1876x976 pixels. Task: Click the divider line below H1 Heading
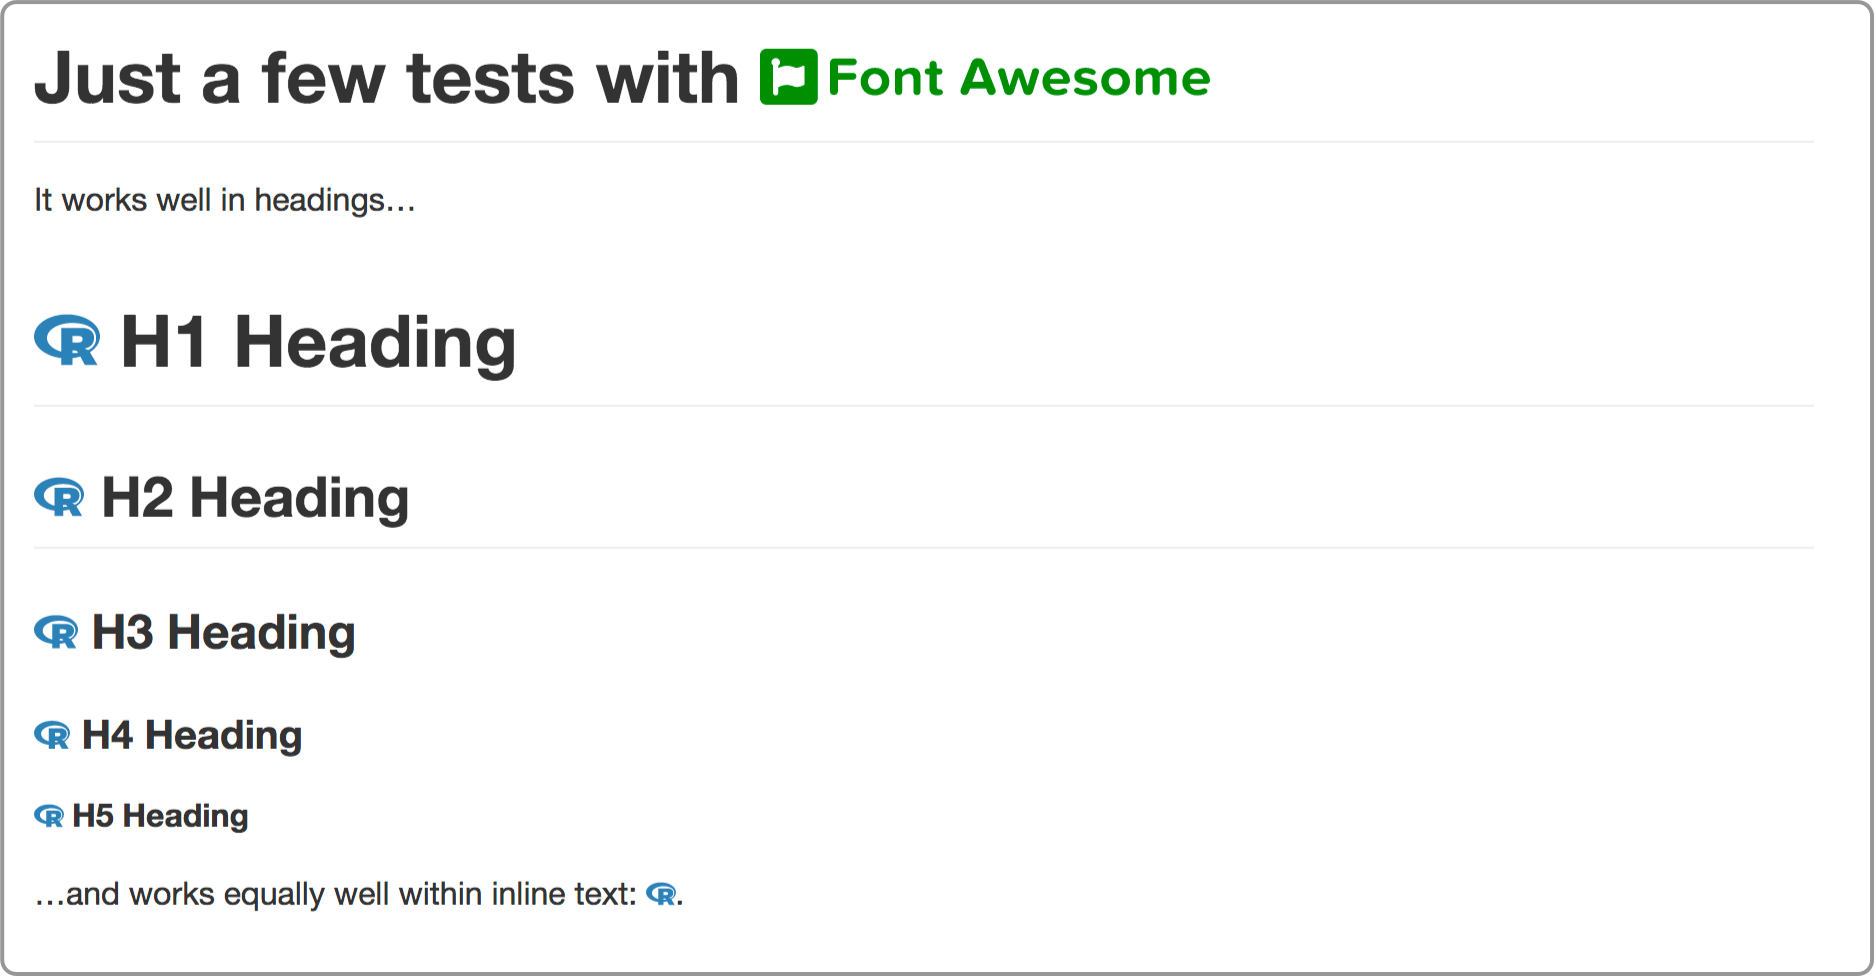(923, 406)
